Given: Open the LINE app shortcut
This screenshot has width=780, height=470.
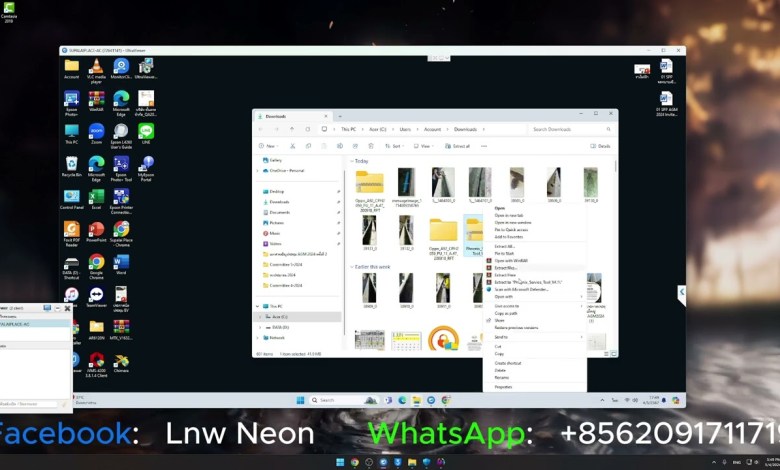Looking at the screenshot, I should pyautogui.click(x=146, y=131).
